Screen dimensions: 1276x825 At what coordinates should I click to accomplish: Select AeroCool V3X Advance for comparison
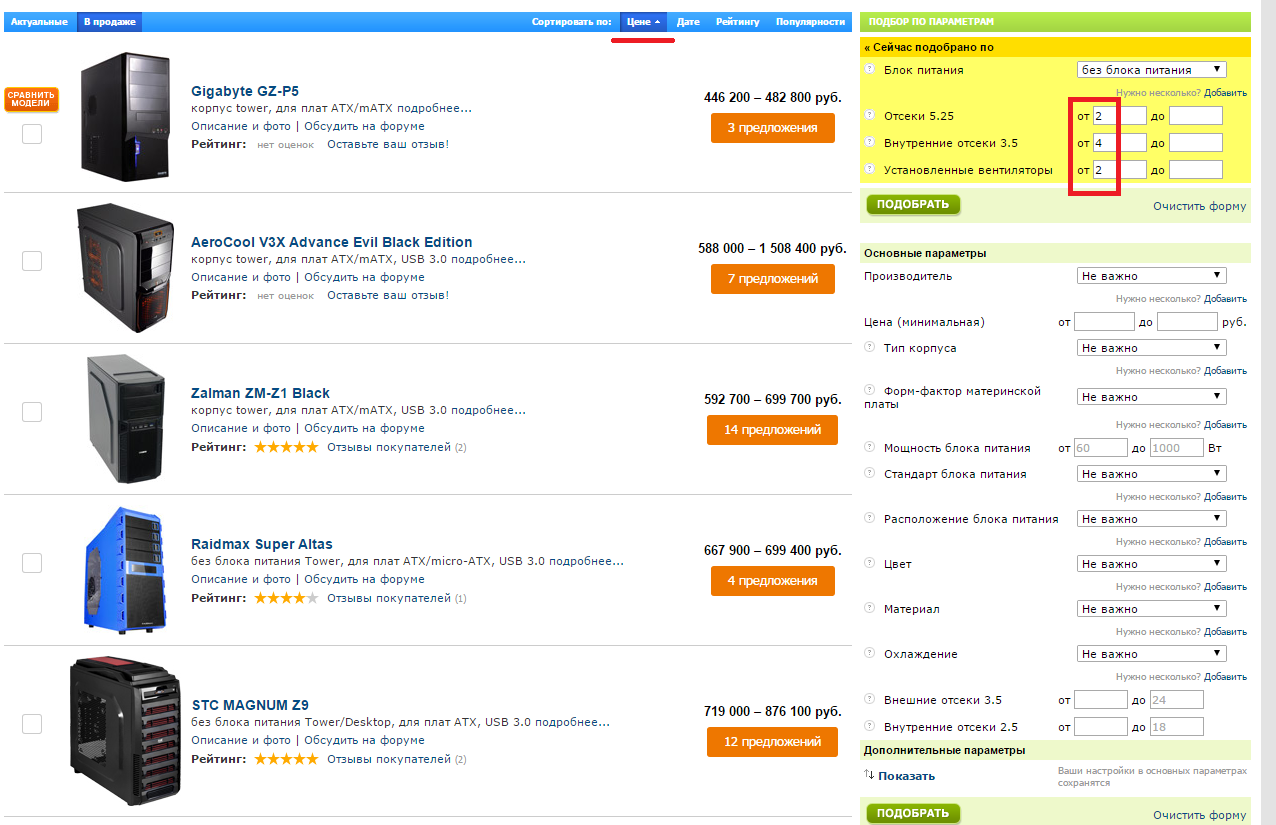tap(32, 261)
